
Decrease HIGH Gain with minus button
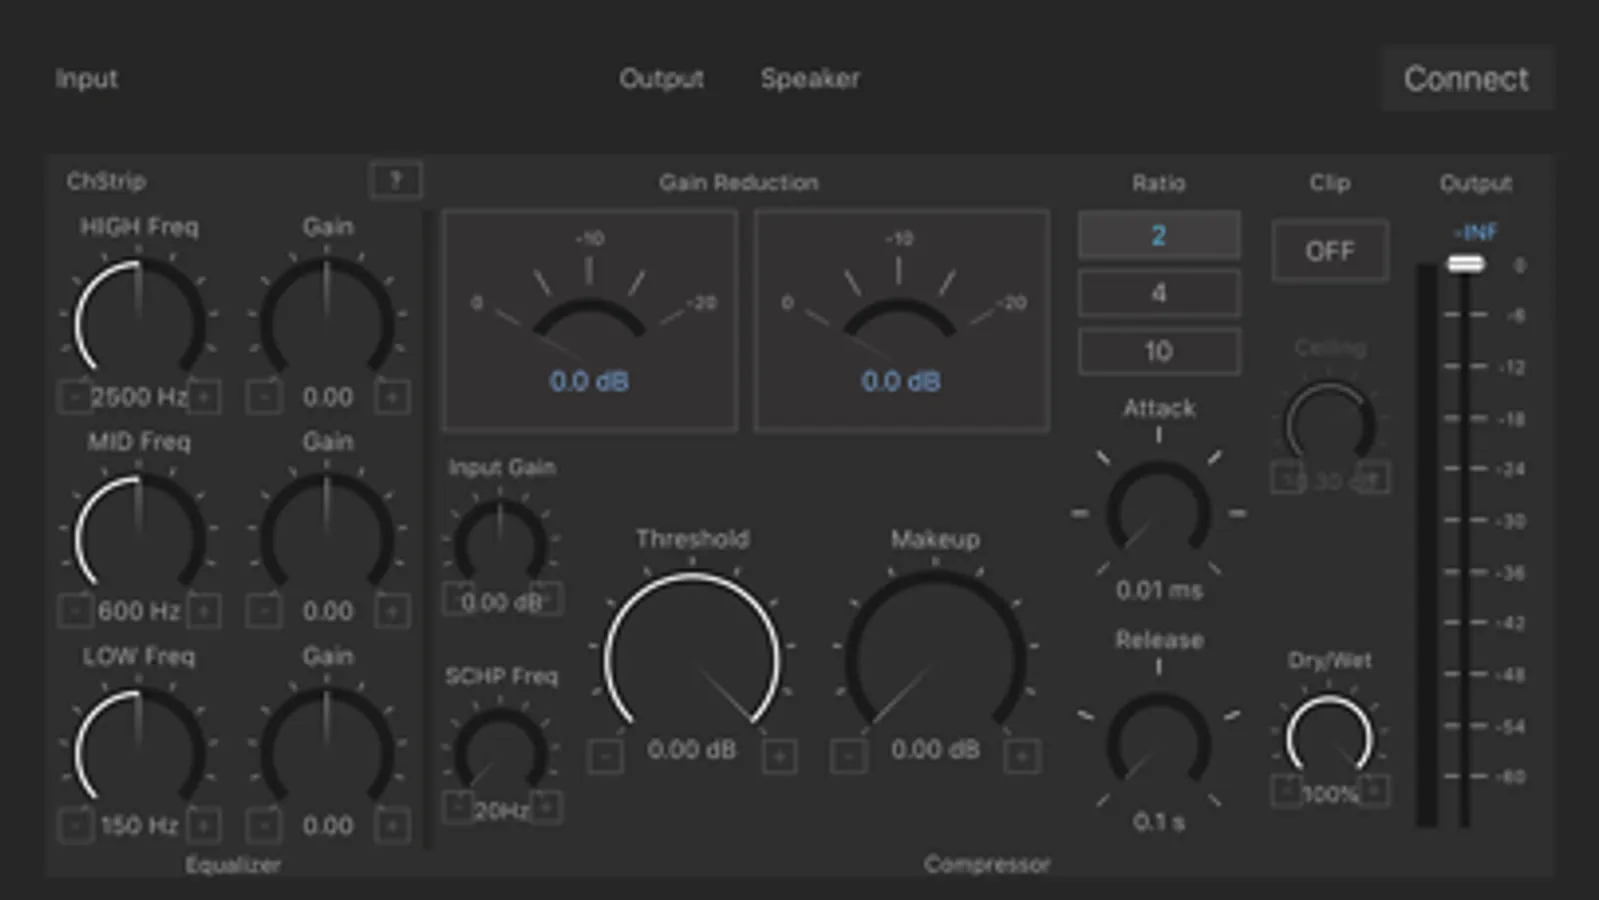tap(264, 397)
